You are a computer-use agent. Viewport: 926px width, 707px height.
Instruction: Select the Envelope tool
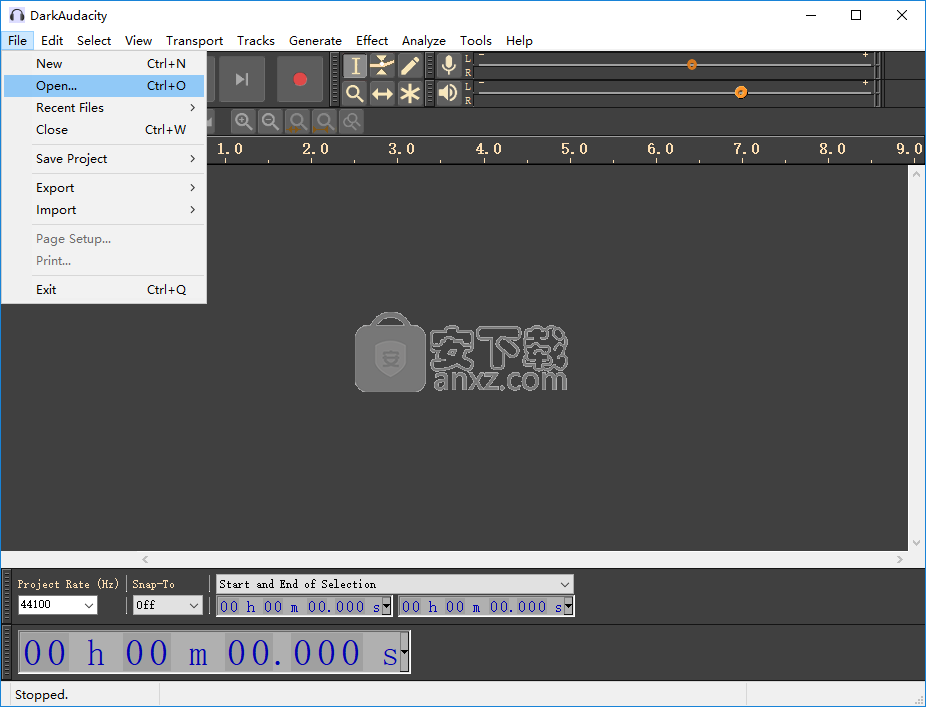382,66
